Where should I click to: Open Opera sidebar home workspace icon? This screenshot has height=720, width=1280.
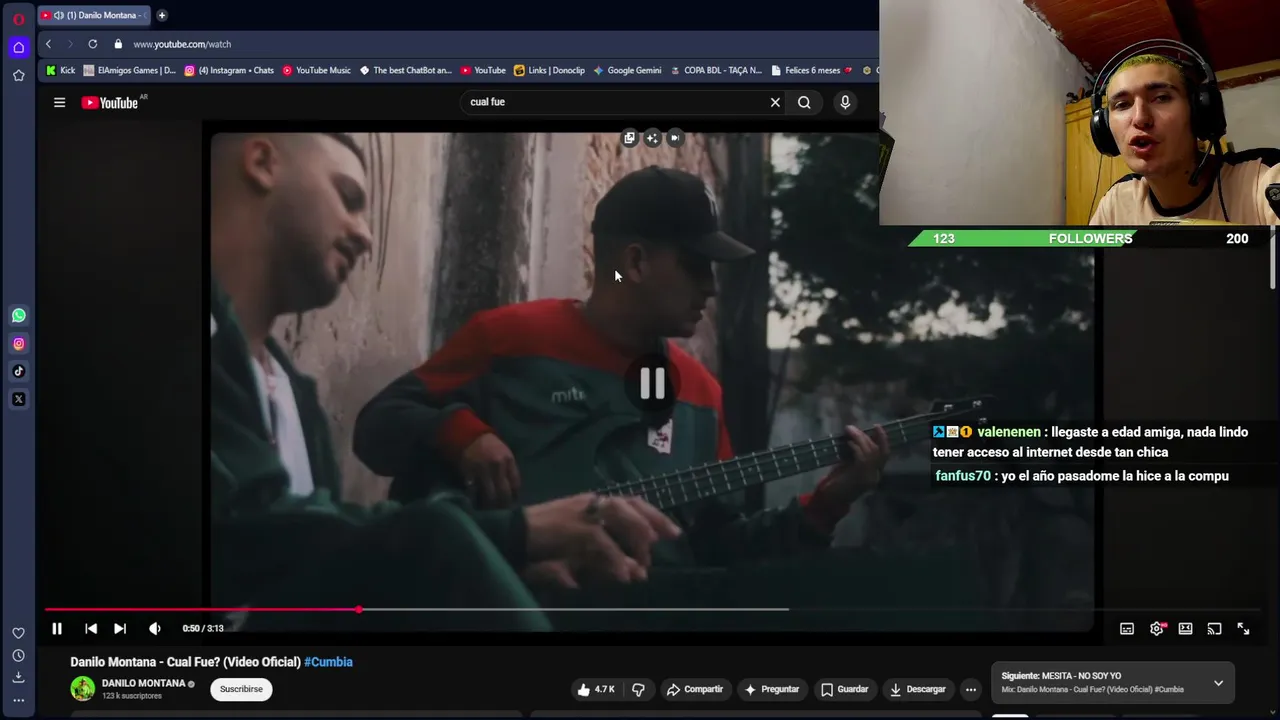pyautogui.click(x=18, y=47)
